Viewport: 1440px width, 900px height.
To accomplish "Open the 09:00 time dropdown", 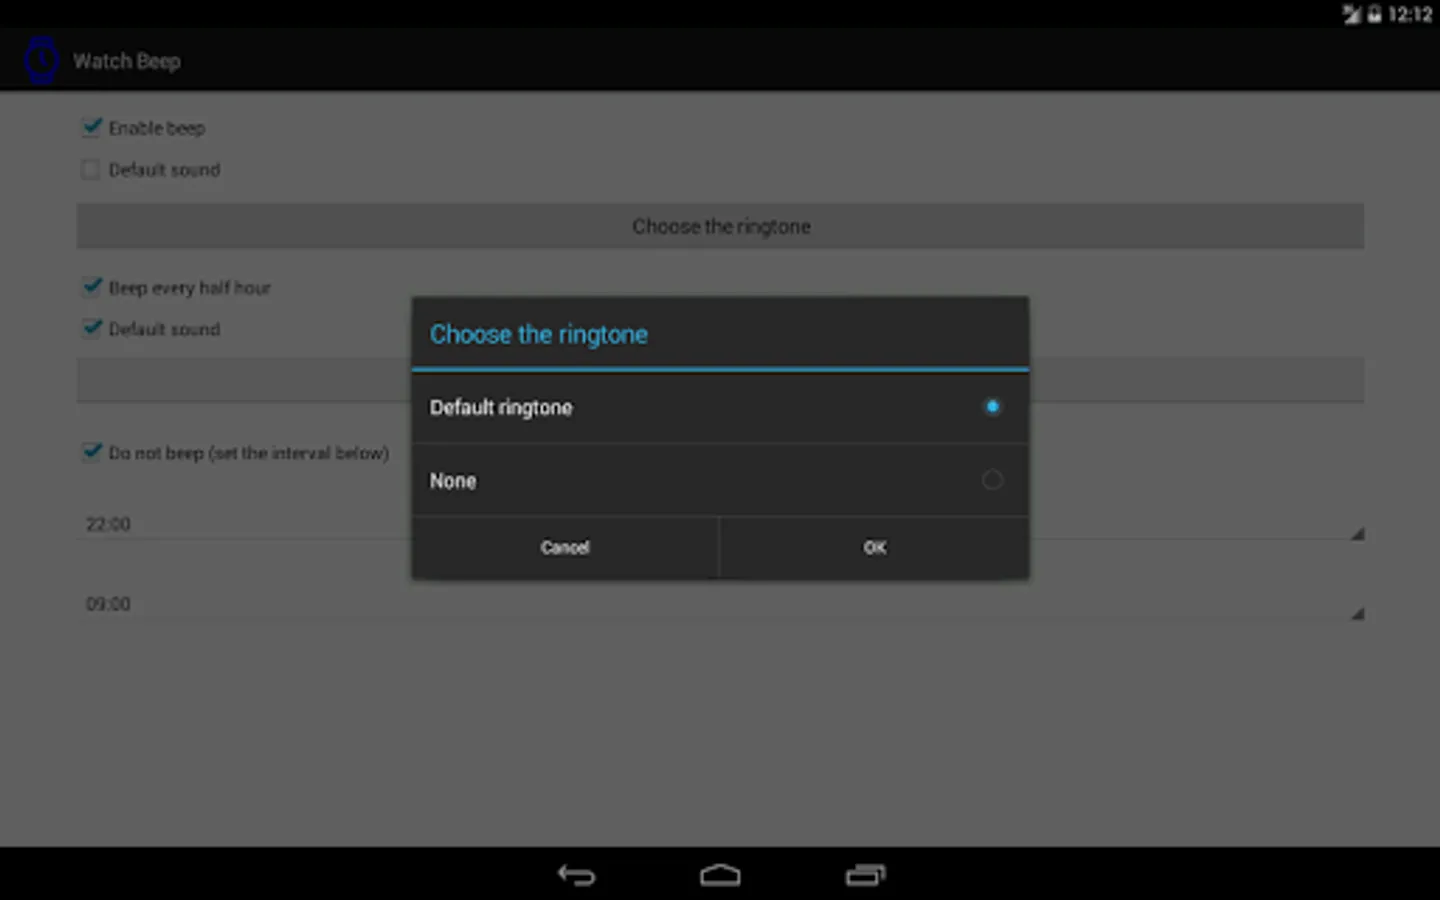I will pos(720,604).
